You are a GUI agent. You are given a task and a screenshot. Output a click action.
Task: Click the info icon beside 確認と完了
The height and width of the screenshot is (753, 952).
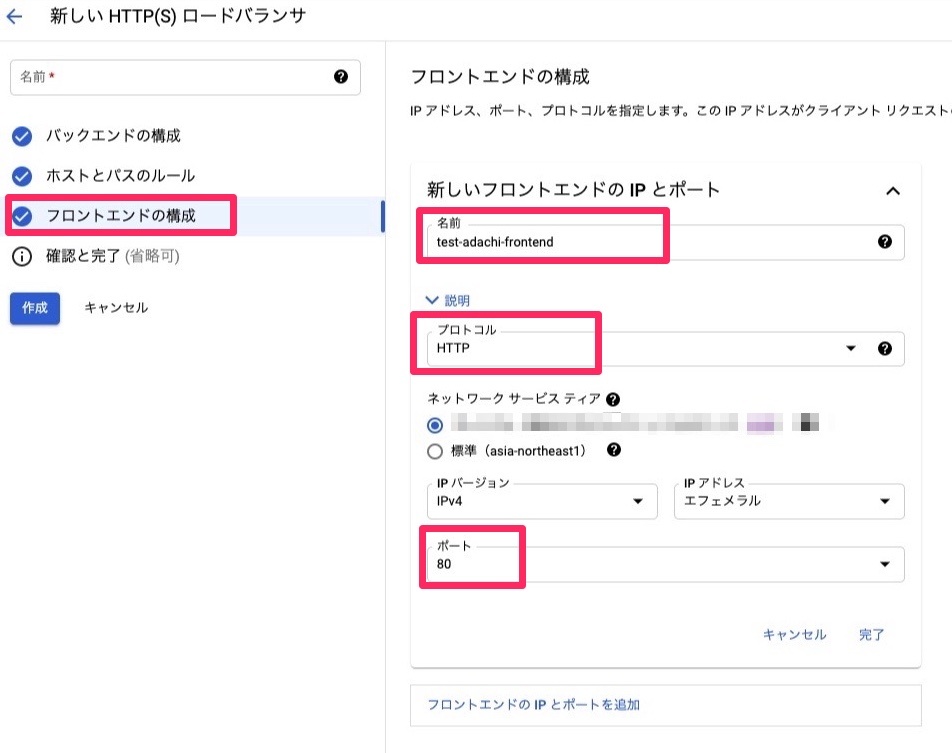pos(22,256)
